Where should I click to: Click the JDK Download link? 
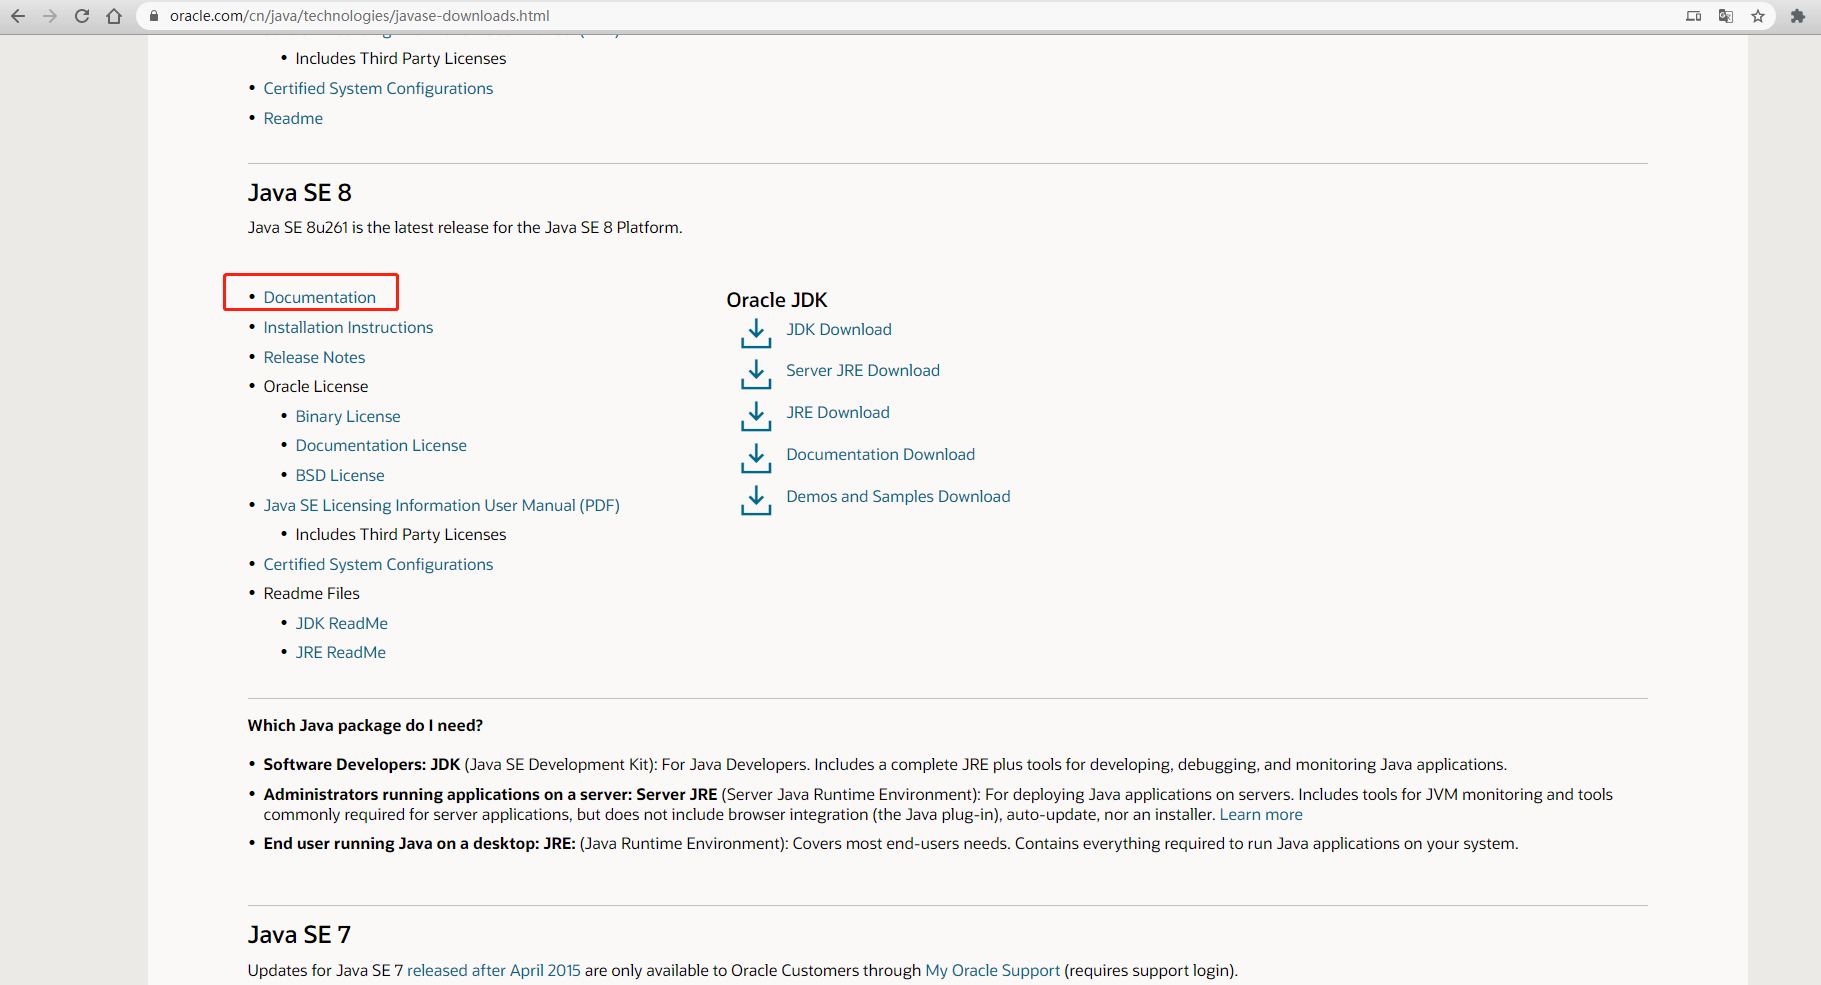click(x=839, y=329)
